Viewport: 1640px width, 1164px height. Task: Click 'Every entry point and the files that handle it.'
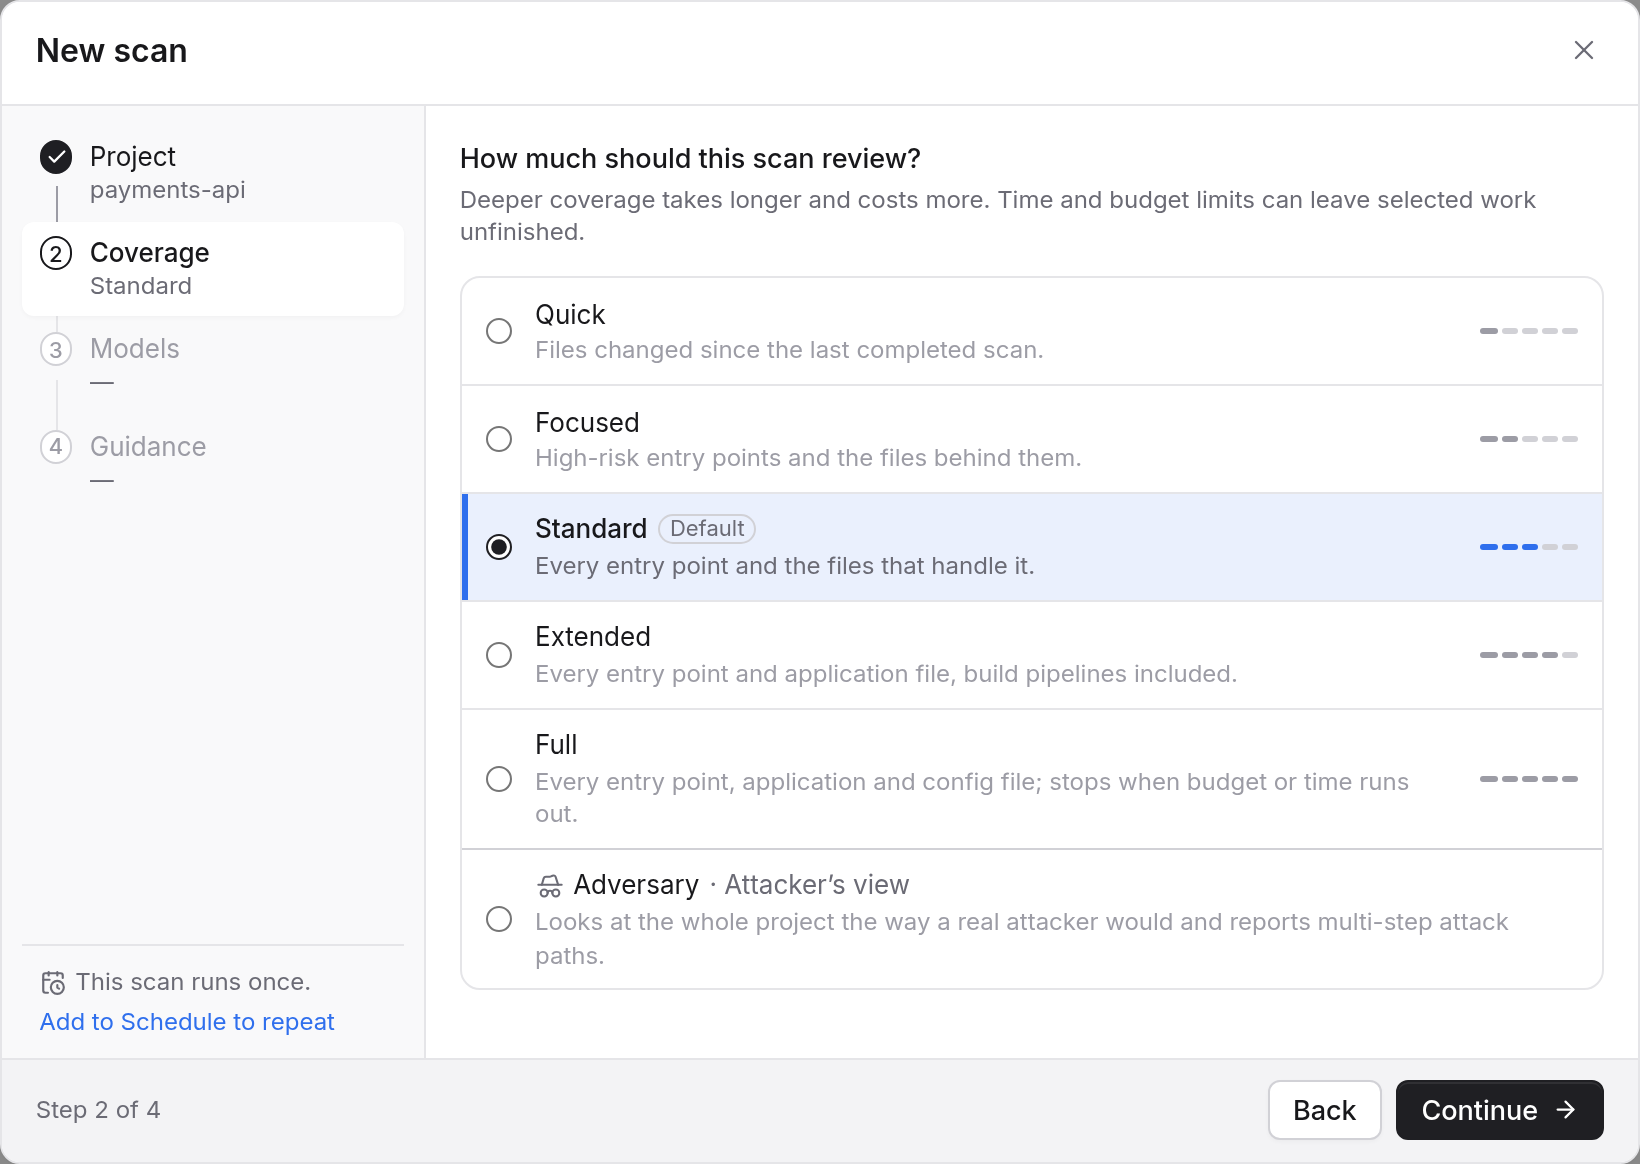[785, 566]
